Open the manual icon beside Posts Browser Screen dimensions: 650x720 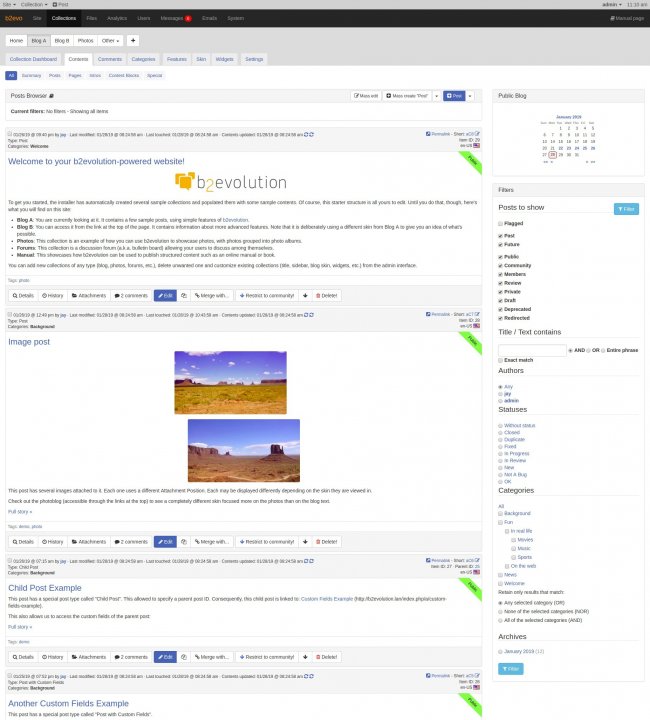pyautogui.click(x=51, y=96)
